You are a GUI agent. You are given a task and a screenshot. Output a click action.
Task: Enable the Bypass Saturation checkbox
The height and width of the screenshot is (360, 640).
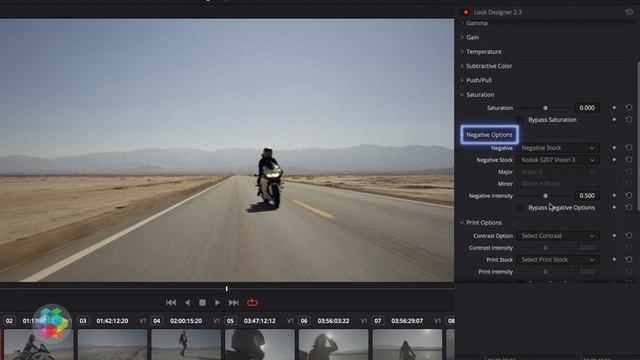[520, 120]
